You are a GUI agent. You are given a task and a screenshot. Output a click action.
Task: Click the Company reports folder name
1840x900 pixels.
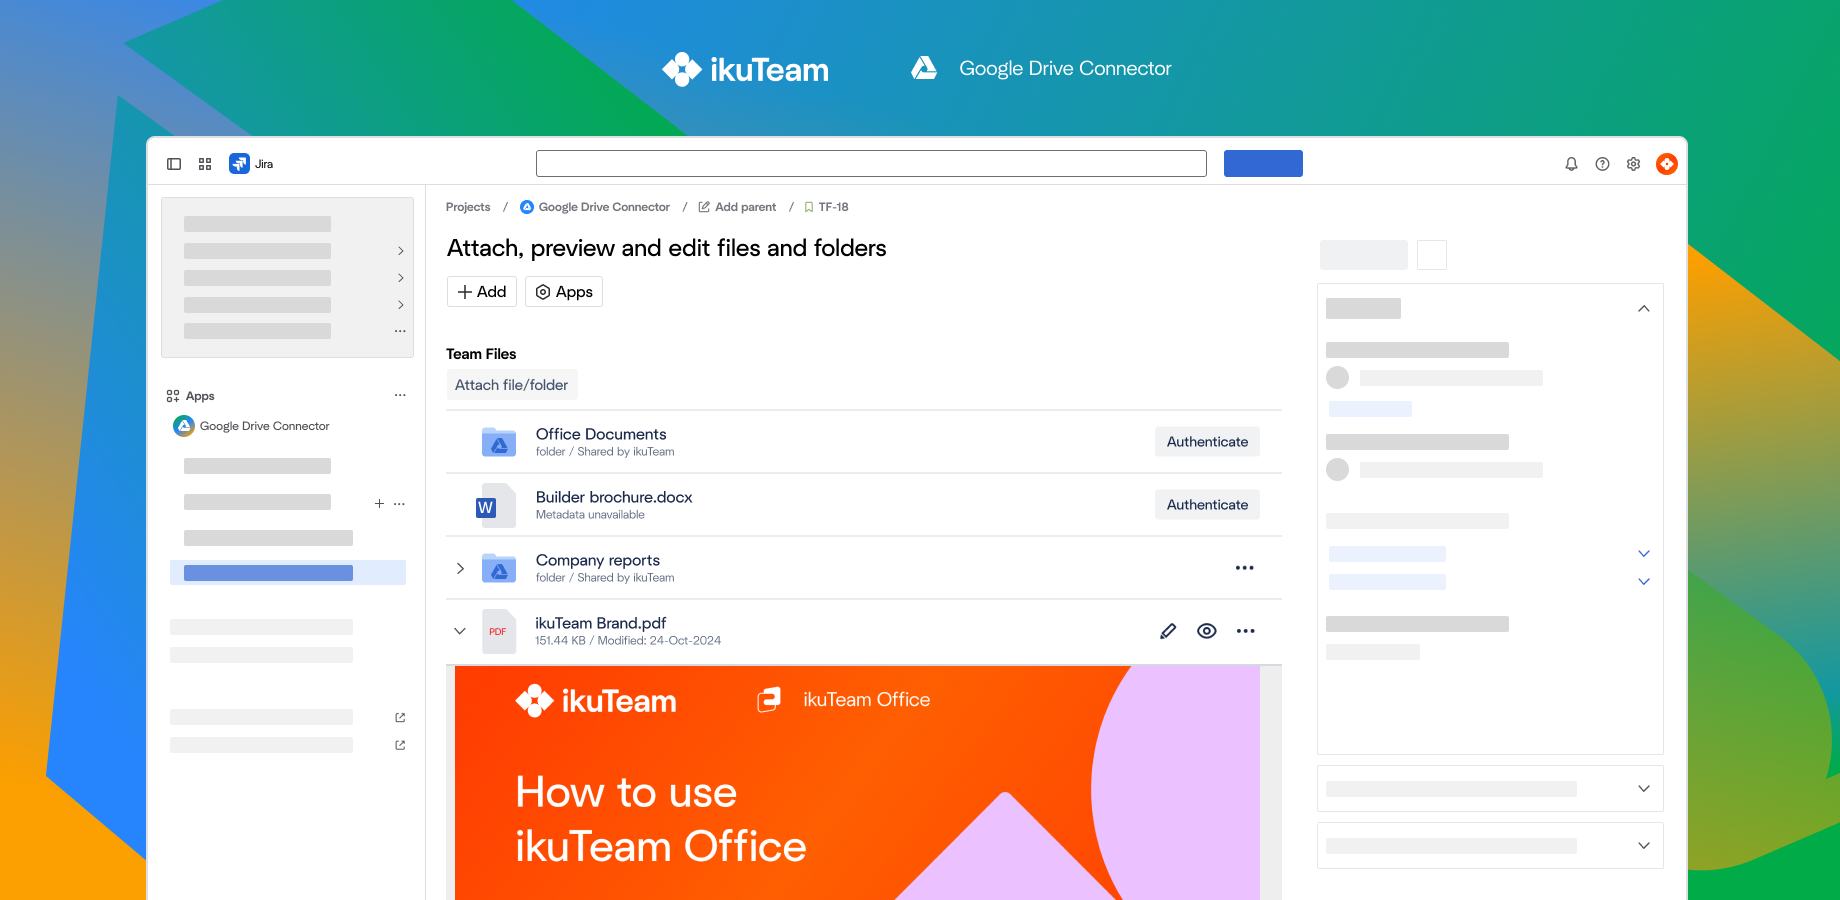point(598,560)
